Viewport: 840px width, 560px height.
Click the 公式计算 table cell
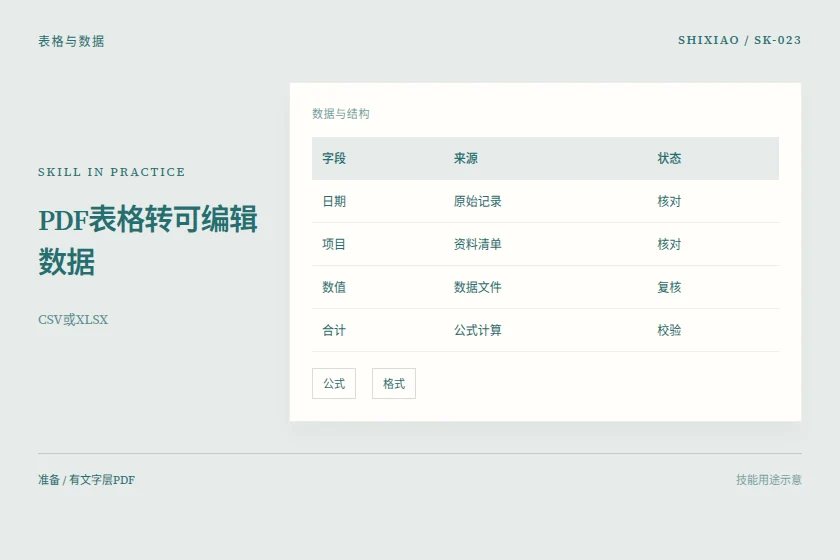(477, 330)
